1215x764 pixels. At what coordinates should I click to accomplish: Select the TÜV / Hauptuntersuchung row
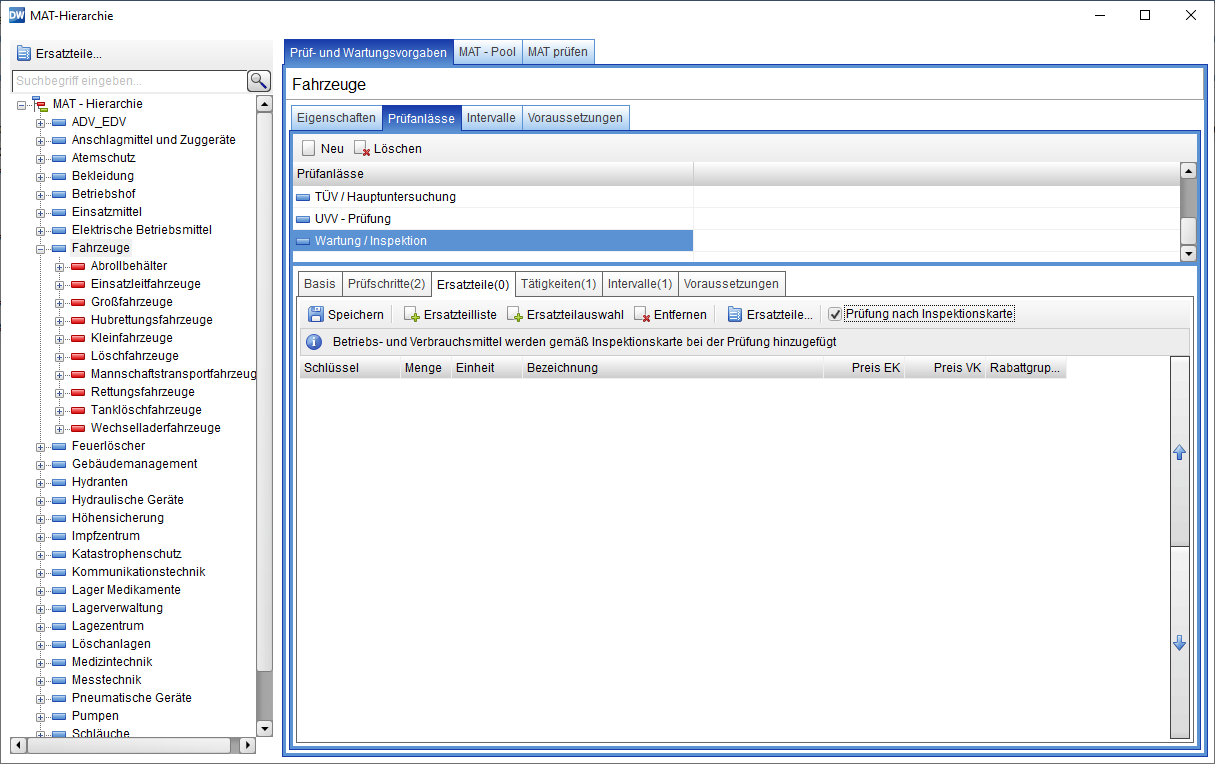(385, 197)
